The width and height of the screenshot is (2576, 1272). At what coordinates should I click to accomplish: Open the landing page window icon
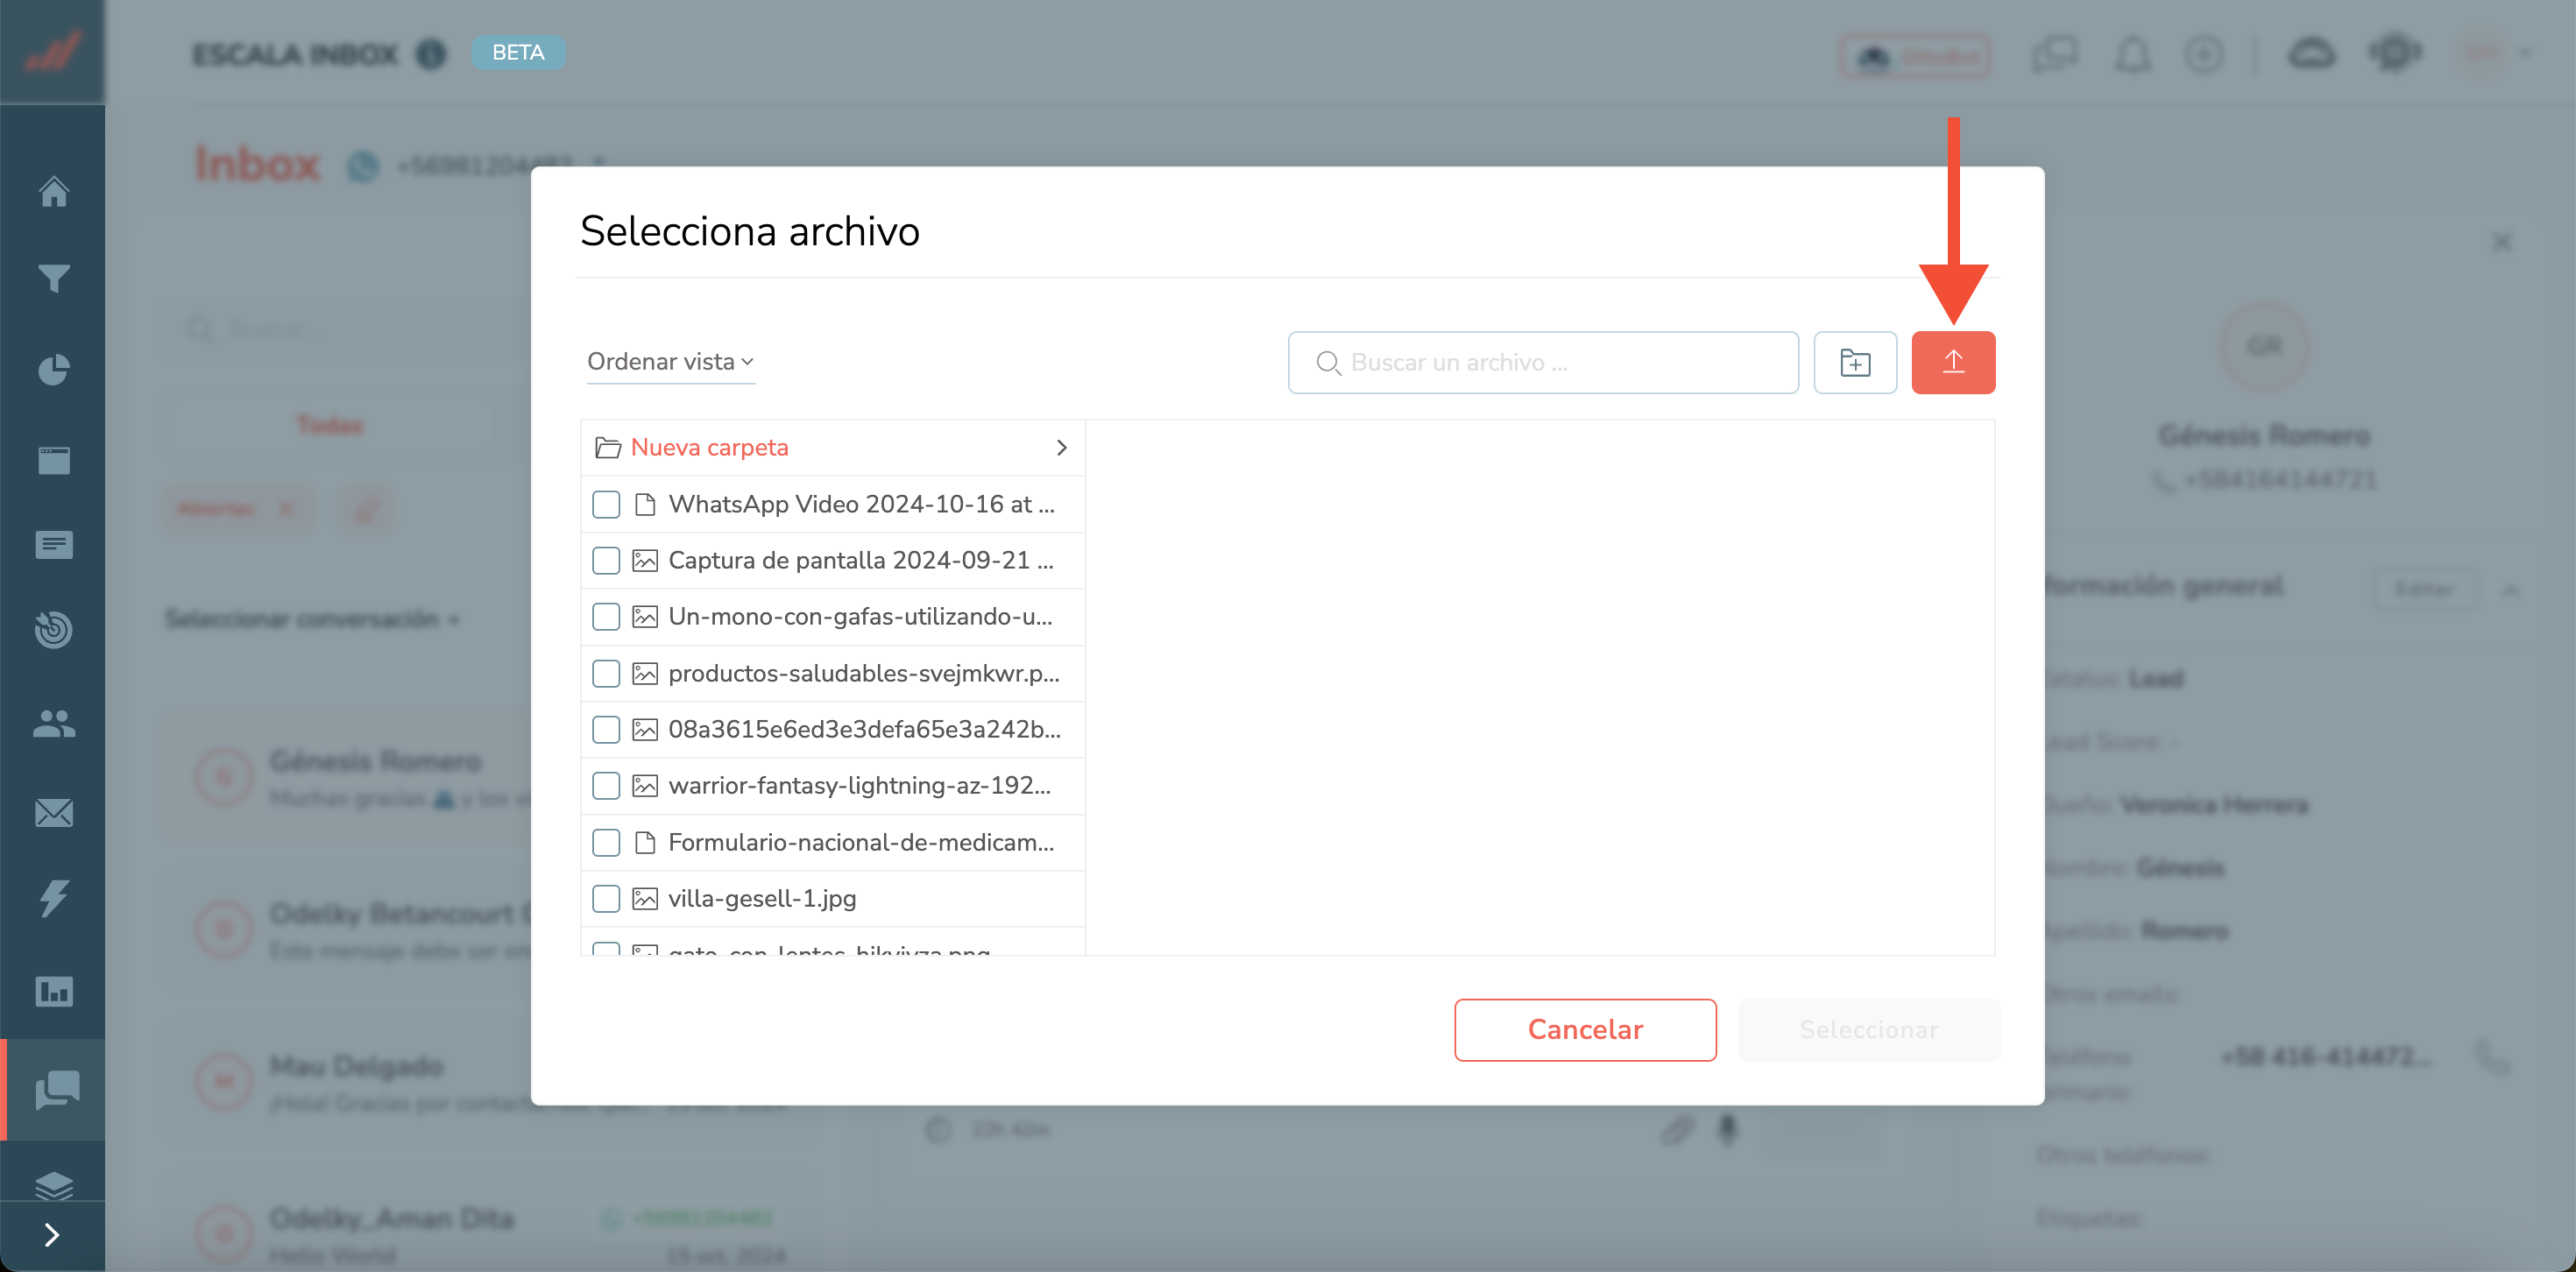click(53, 461)
